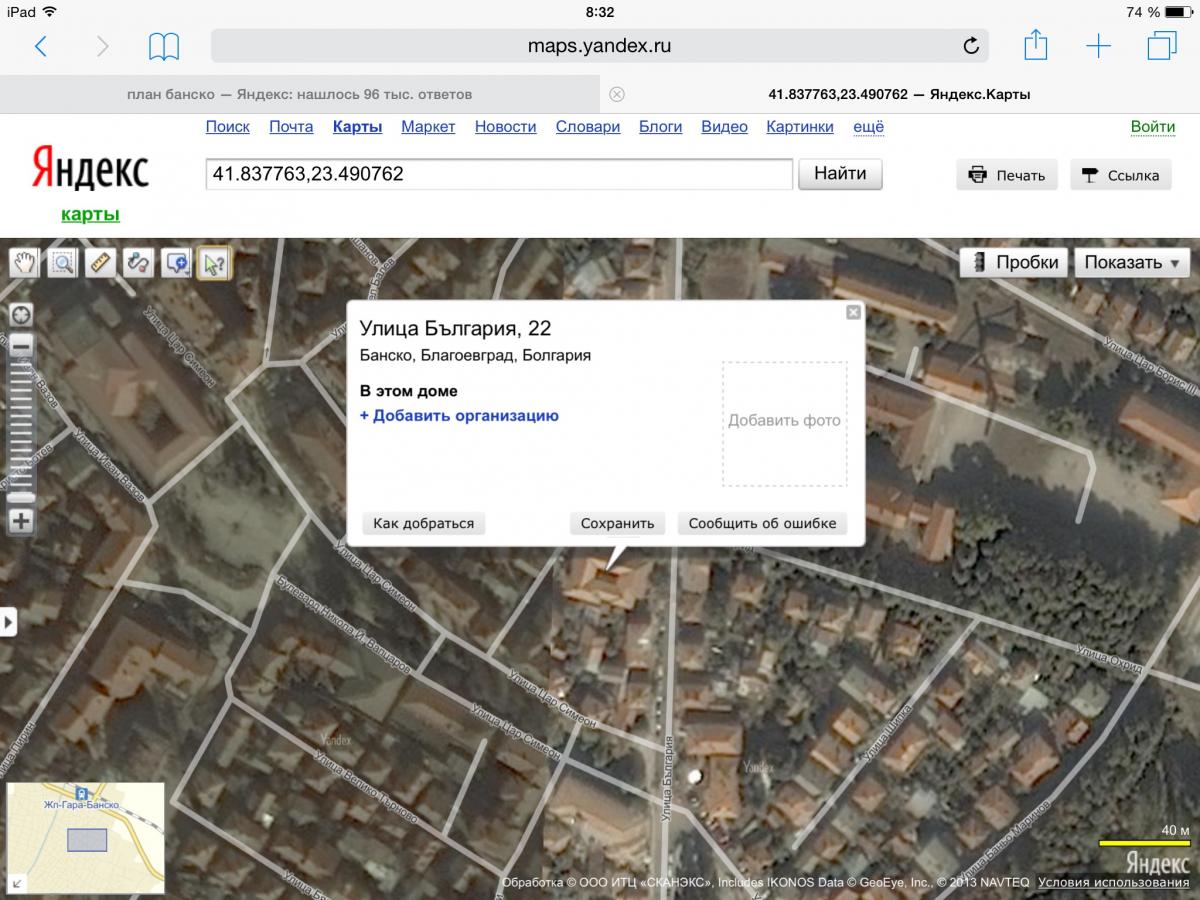The image size is (1200, 900).
Task: Open Safari bookmarks book icon
Action: [164, 46]
